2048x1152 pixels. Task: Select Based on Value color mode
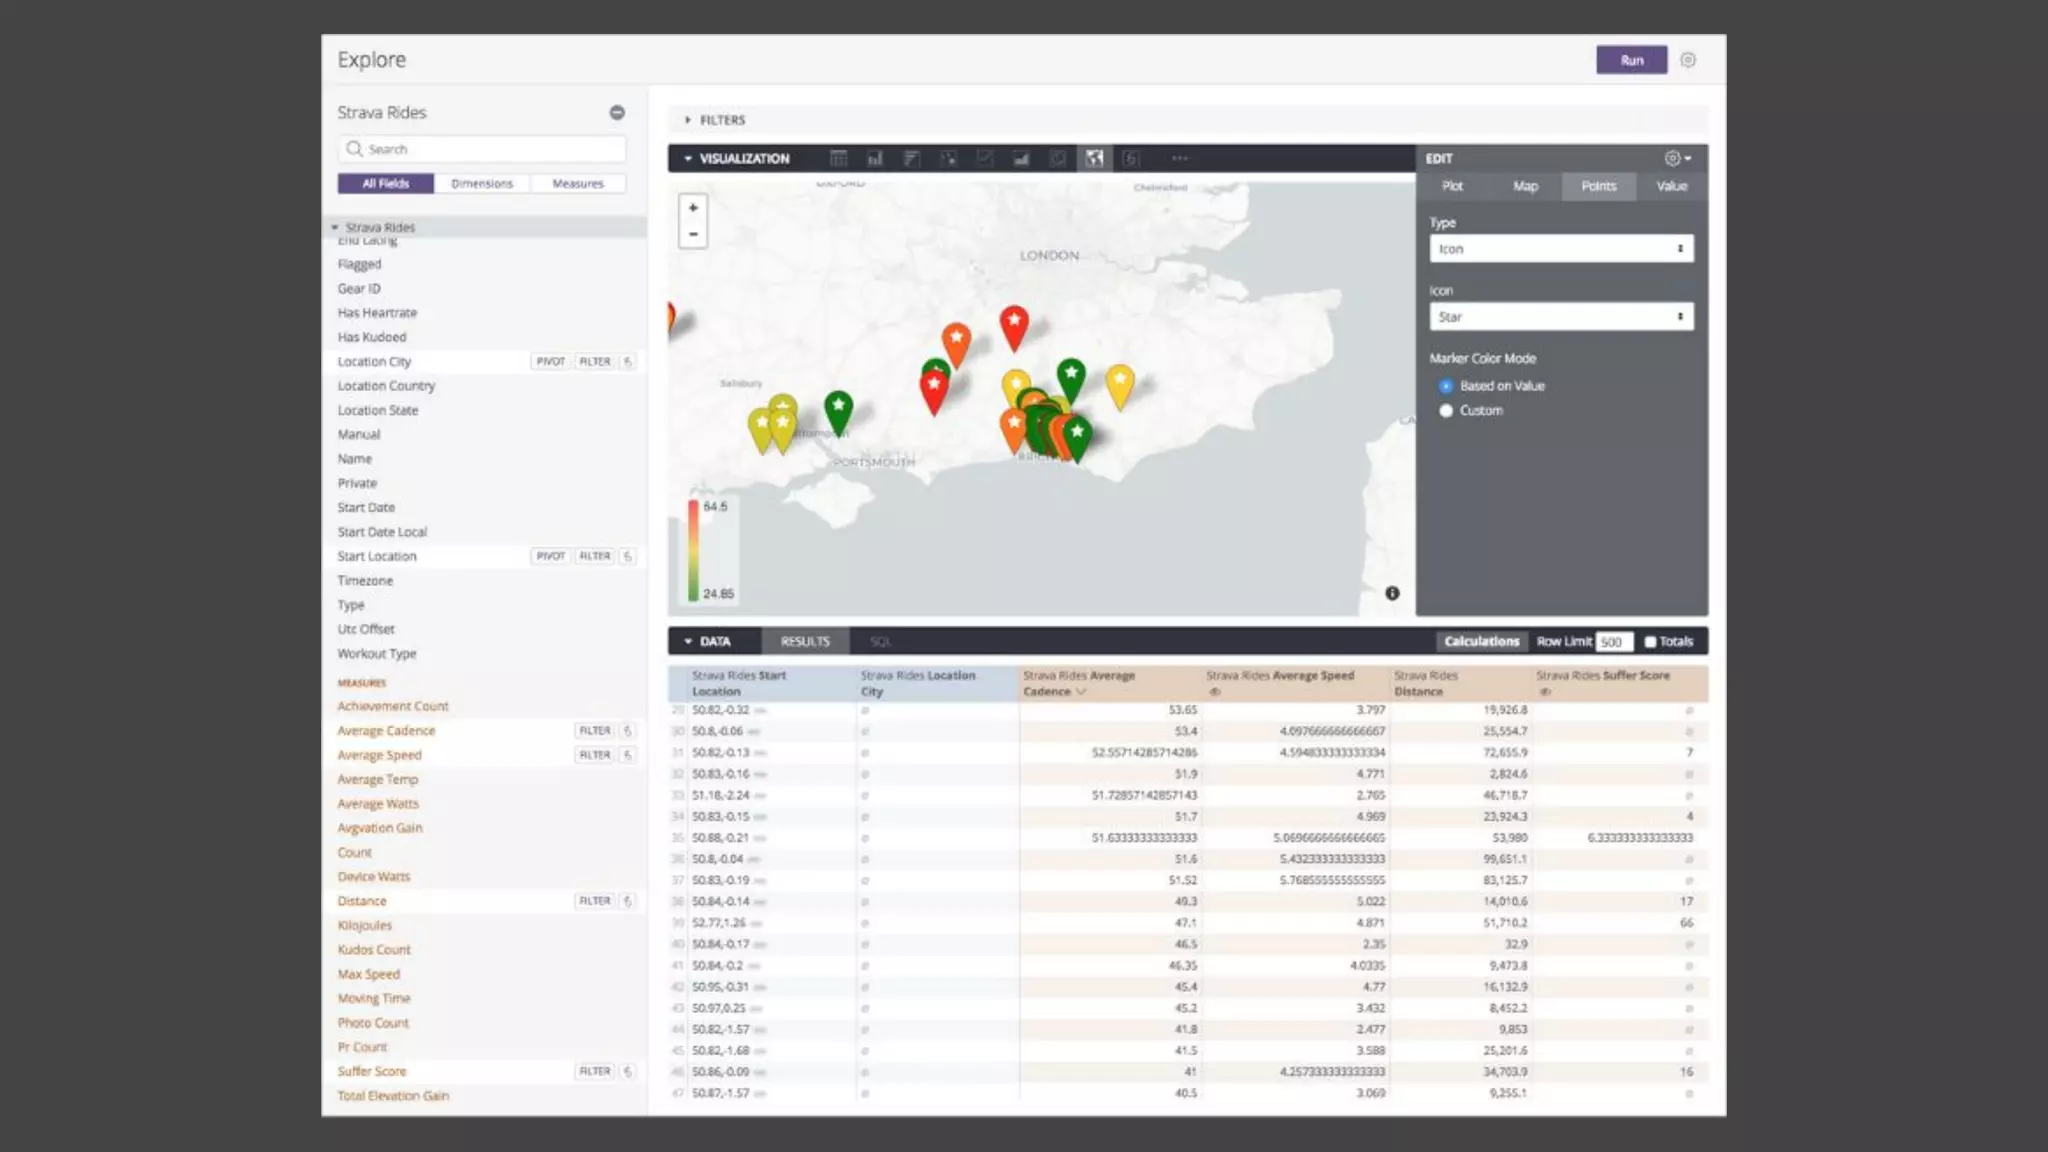pyautogui.click(x=1446, y=386)
